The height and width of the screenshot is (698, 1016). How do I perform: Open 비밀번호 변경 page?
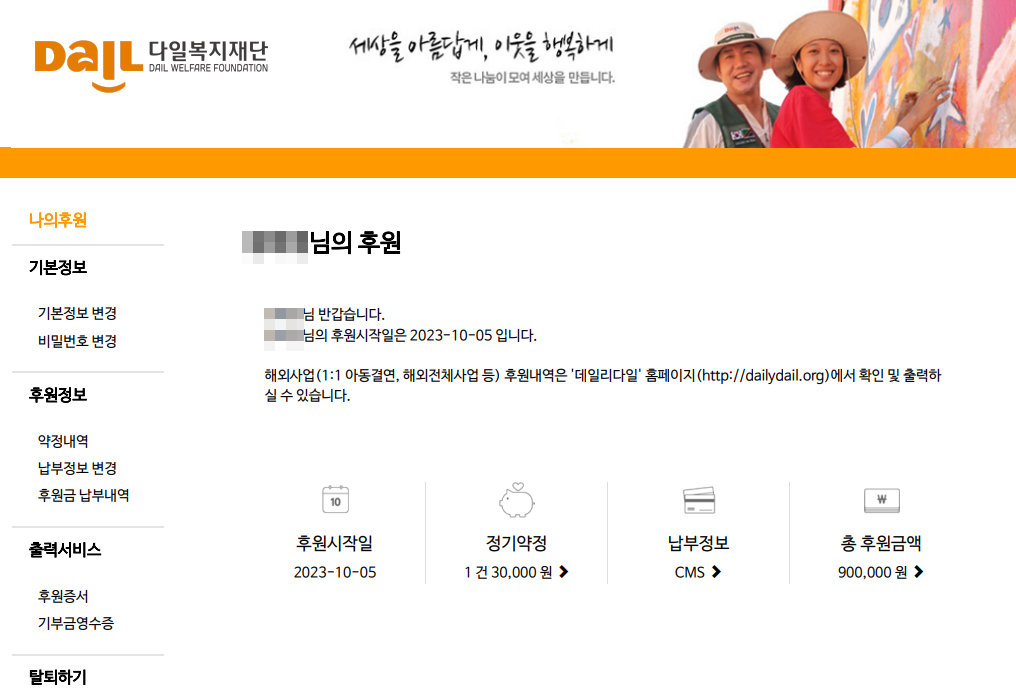tap(77, 341)
